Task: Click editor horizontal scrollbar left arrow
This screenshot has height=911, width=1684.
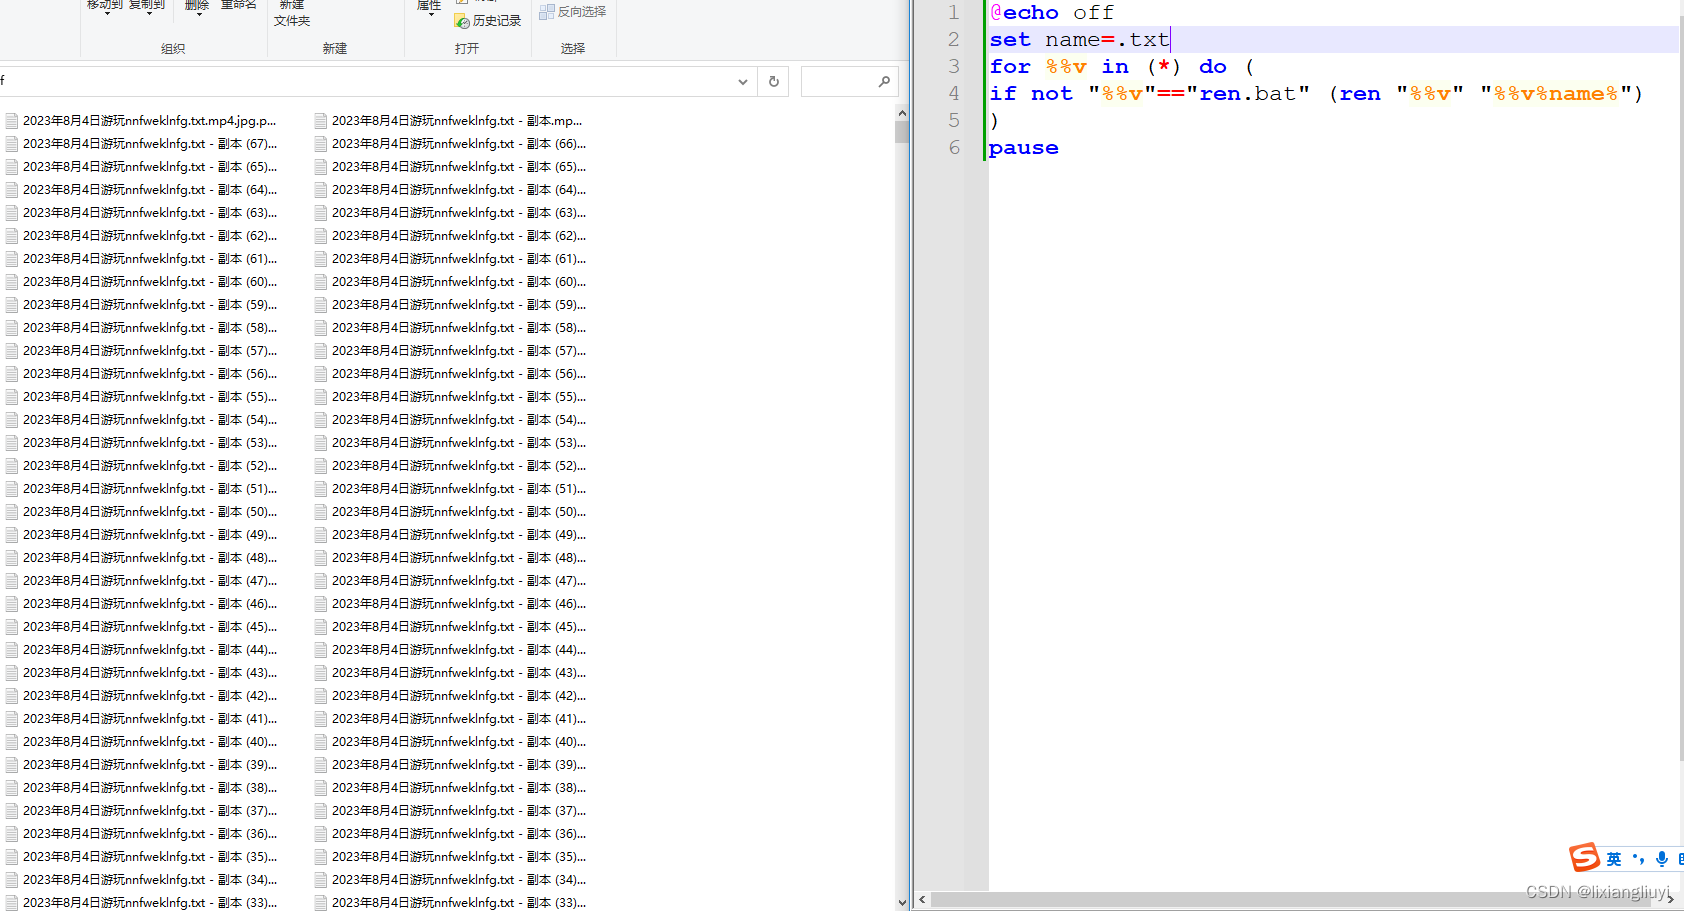Action: tap(922, 899)
